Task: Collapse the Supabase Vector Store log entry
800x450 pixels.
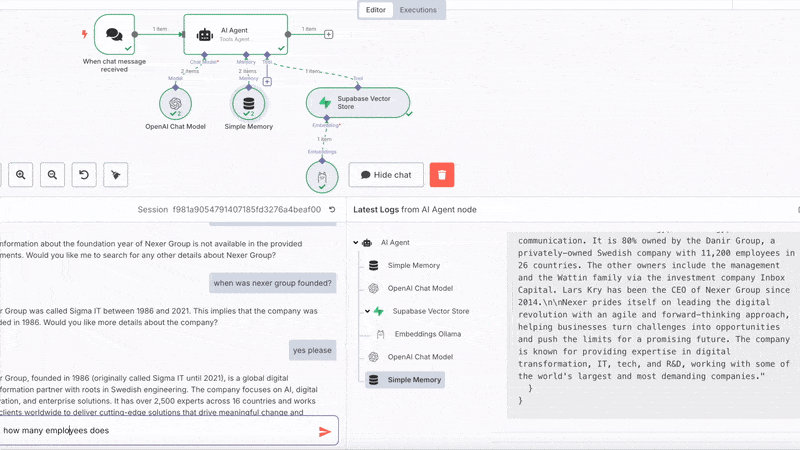Action: 367,311
